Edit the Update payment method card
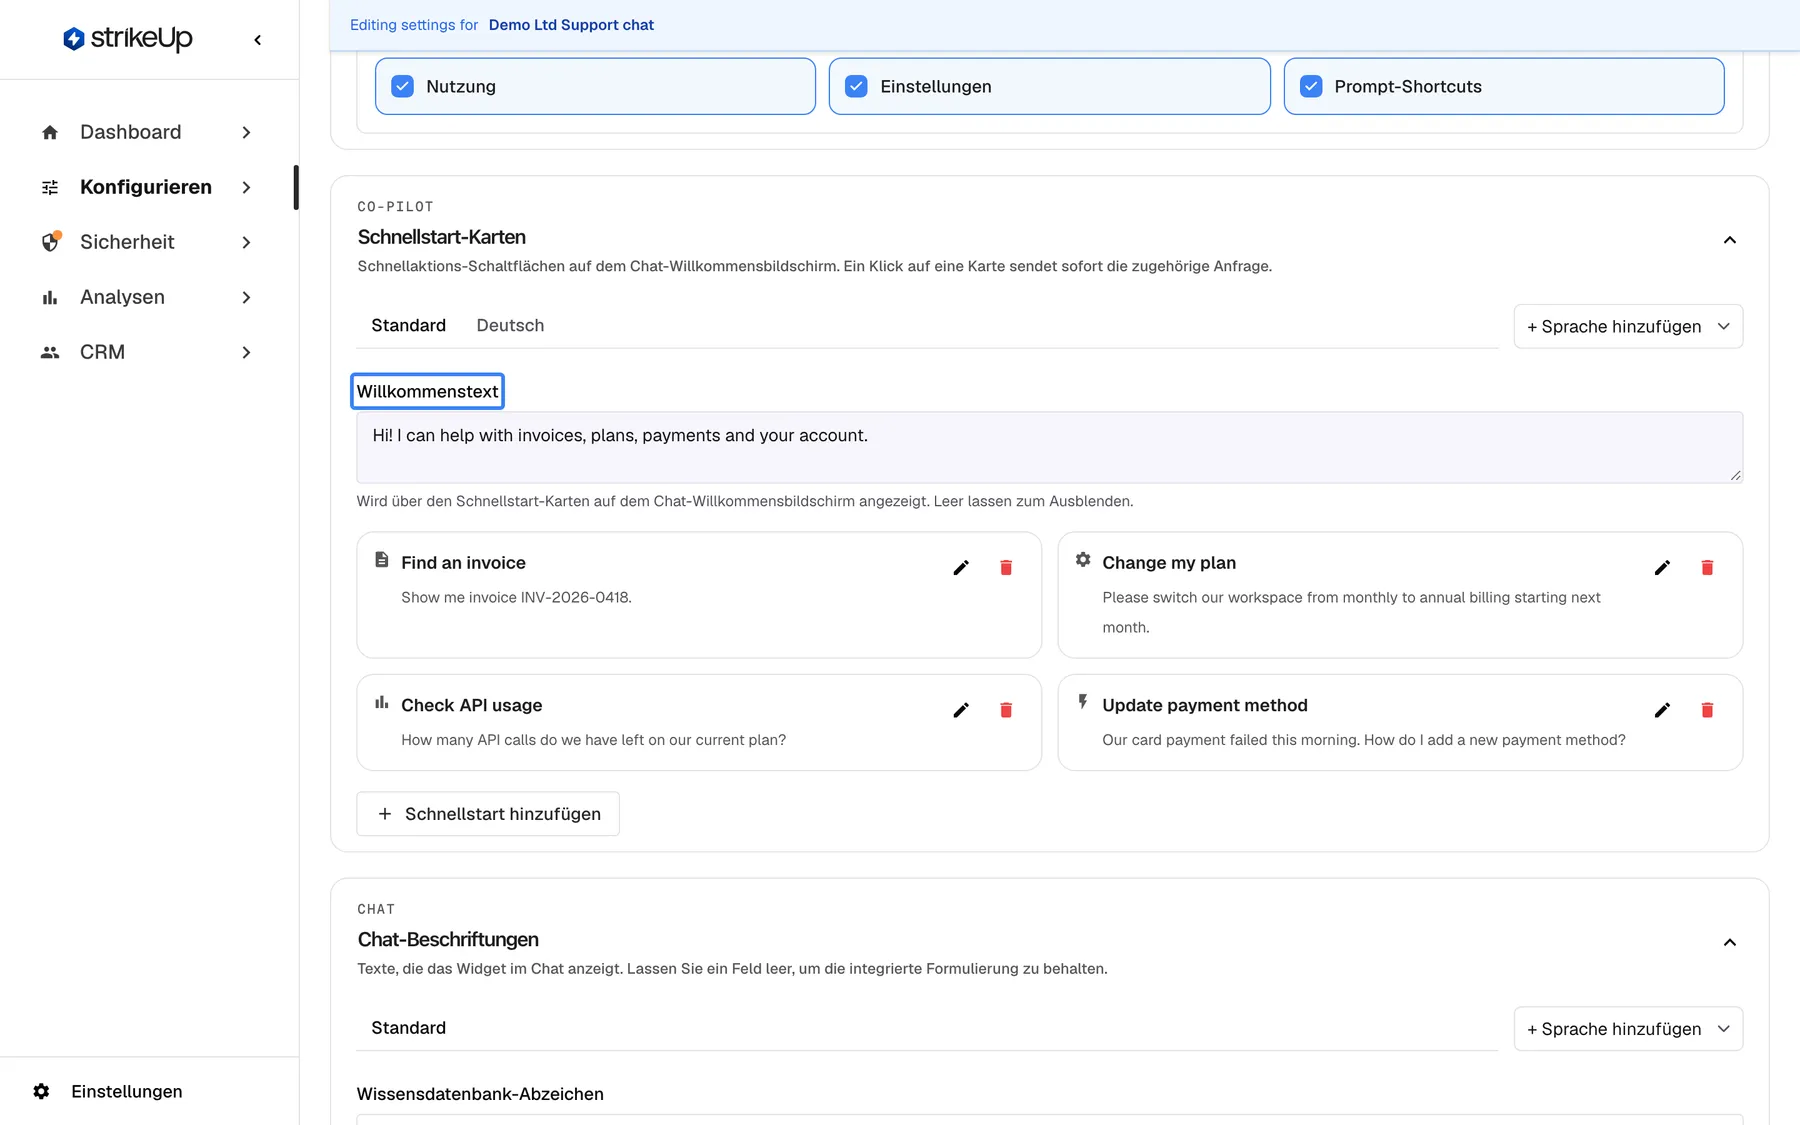Image resolution: width=1800 pixels, height=1125 pixels. coord(1662,710)
